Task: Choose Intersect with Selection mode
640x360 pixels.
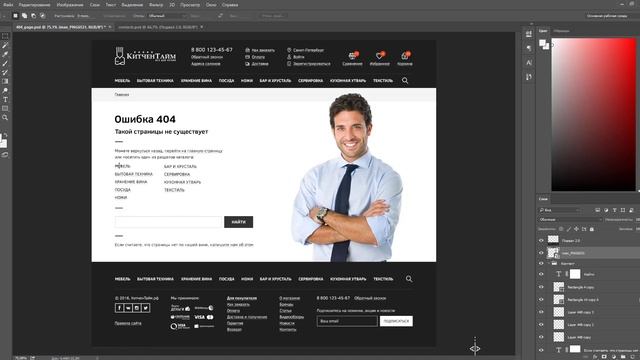Action: pos(42,16)
